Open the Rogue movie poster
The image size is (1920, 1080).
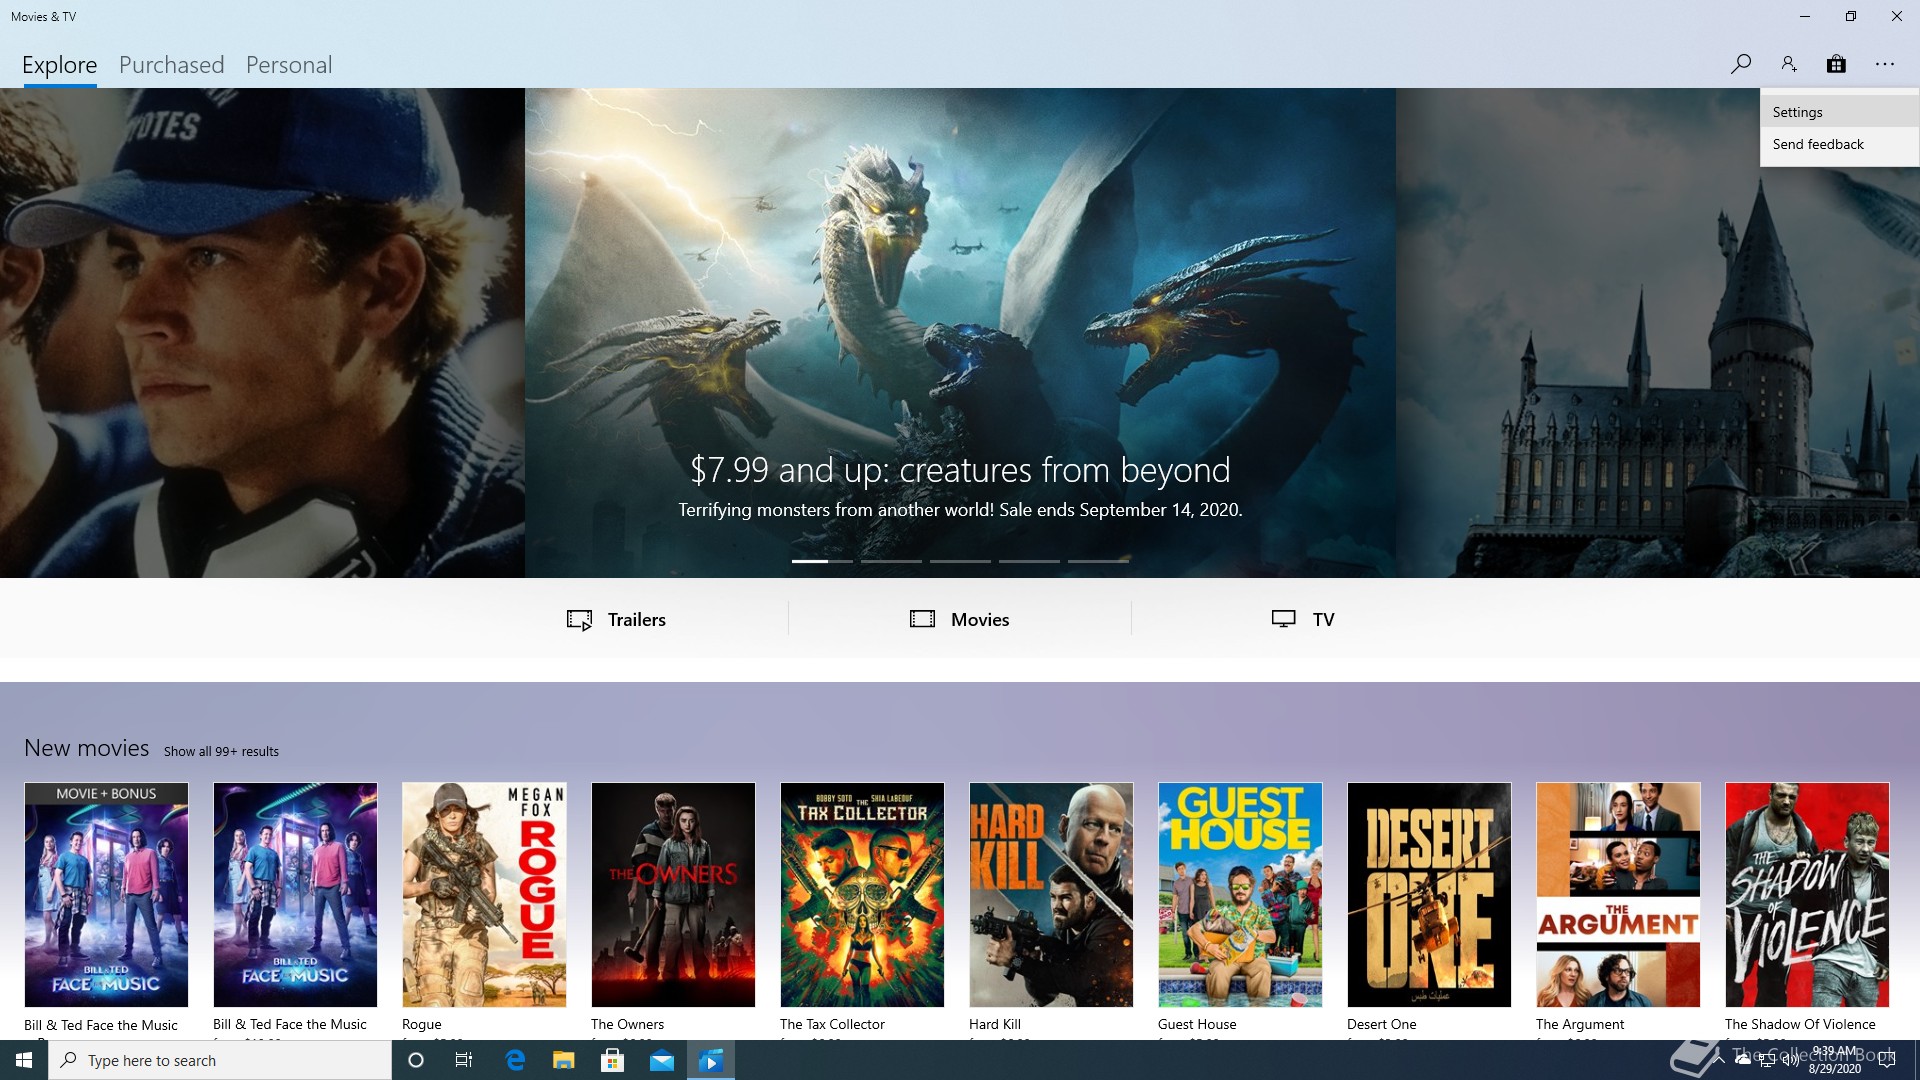484,895
